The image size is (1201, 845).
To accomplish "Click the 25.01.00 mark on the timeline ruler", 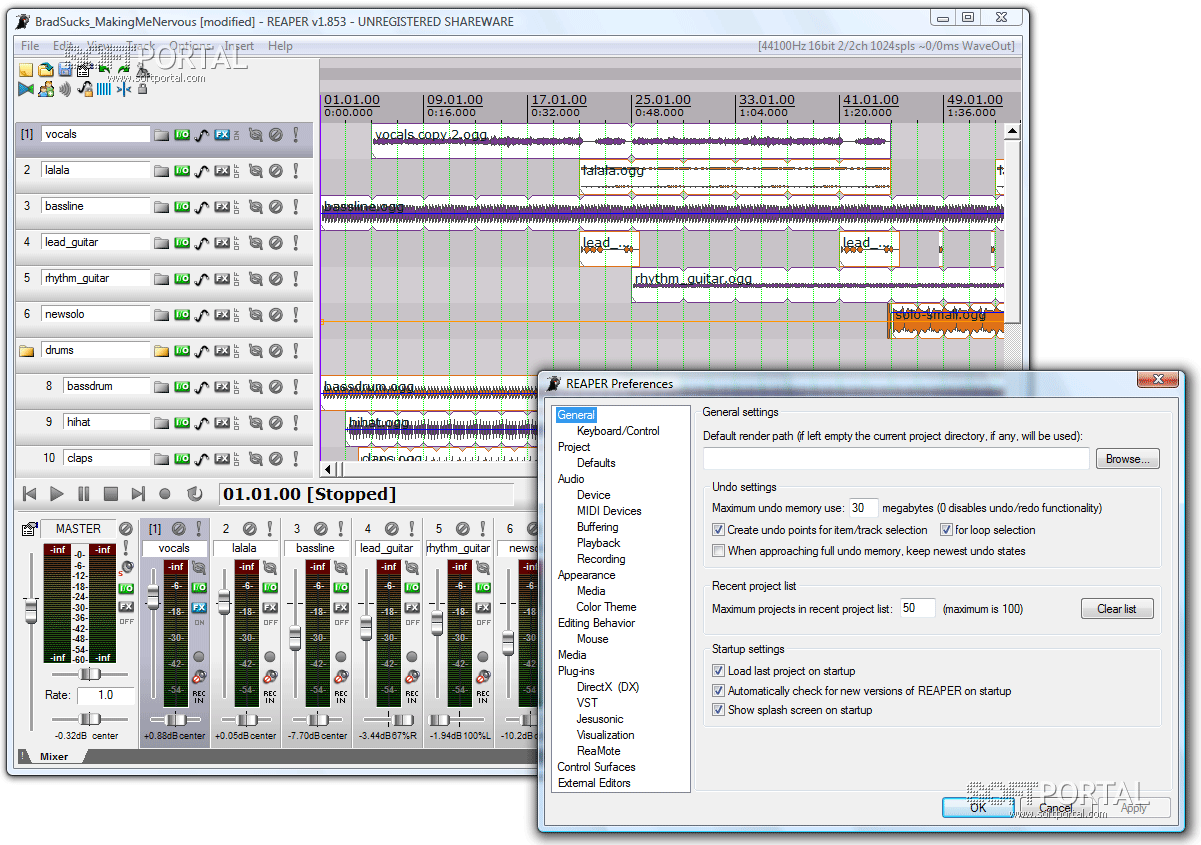I will (663, 101).
